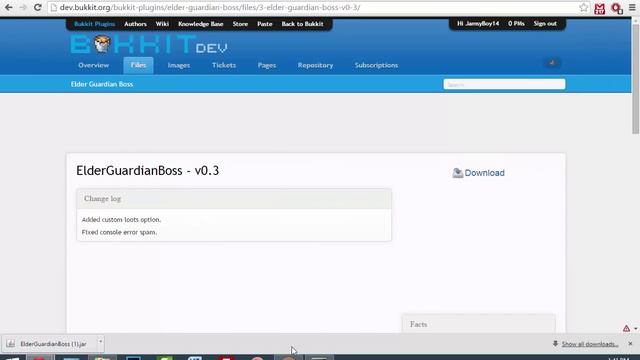
Task: Click the browser forward arrow
Action: (x=23, y=7)
